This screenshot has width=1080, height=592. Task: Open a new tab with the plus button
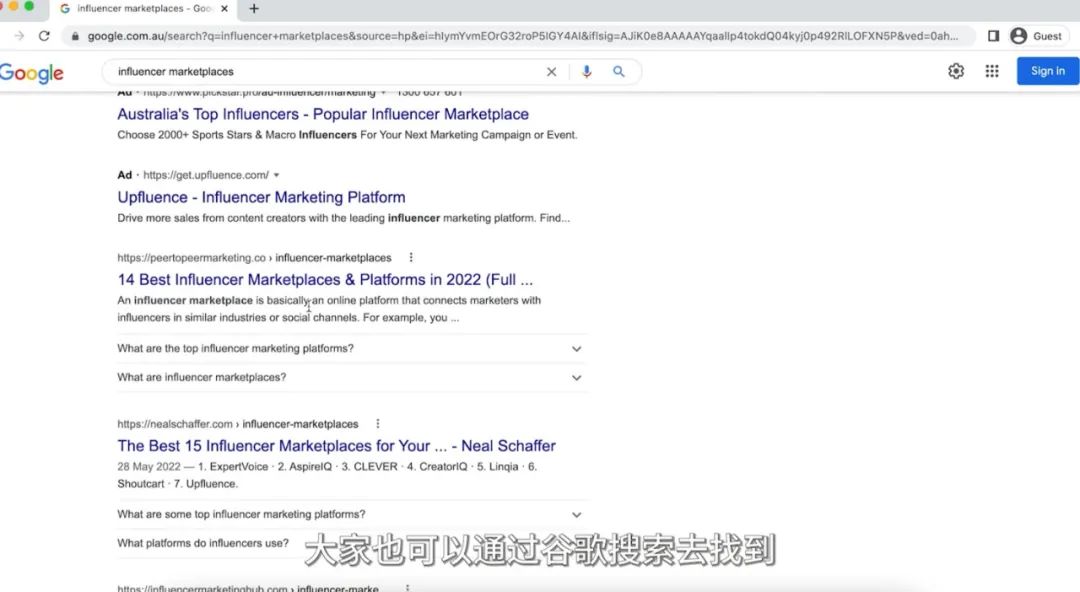pyautogui.click(x=254, y=9)
